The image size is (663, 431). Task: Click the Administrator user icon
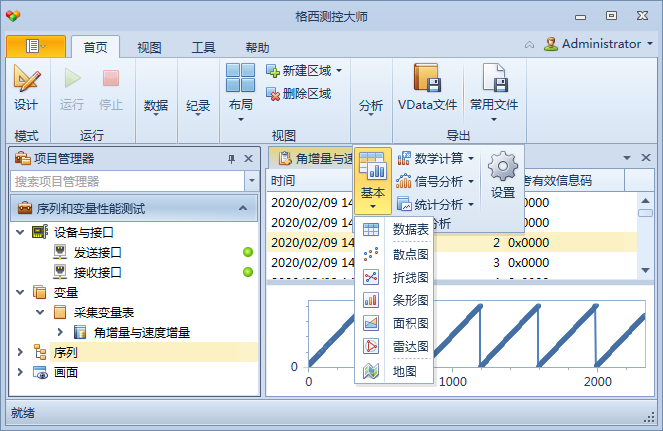(x=551, y=44)
